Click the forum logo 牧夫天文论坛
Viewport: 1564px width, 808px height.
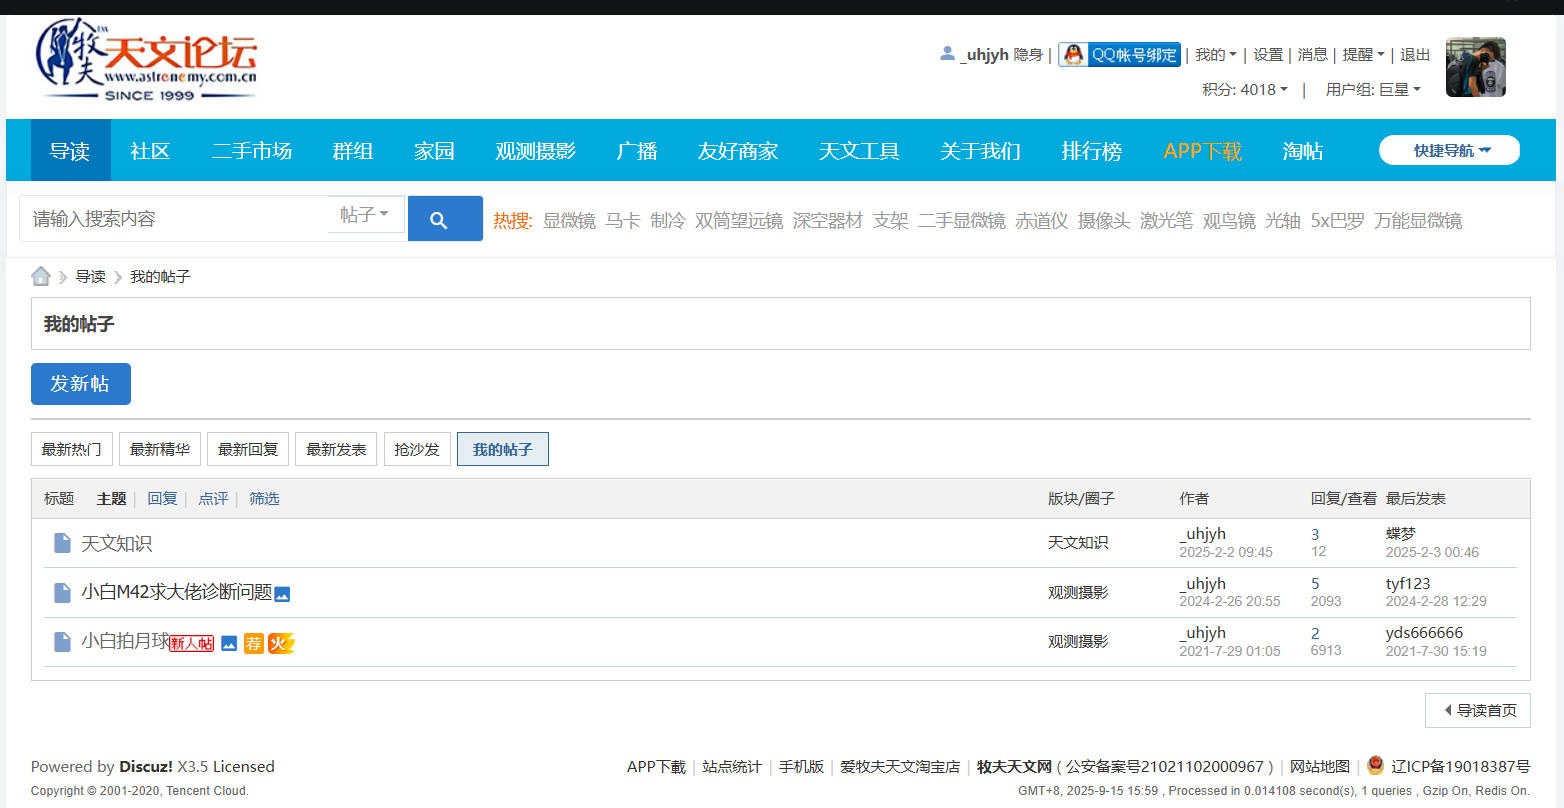click(x=147, y=59)
